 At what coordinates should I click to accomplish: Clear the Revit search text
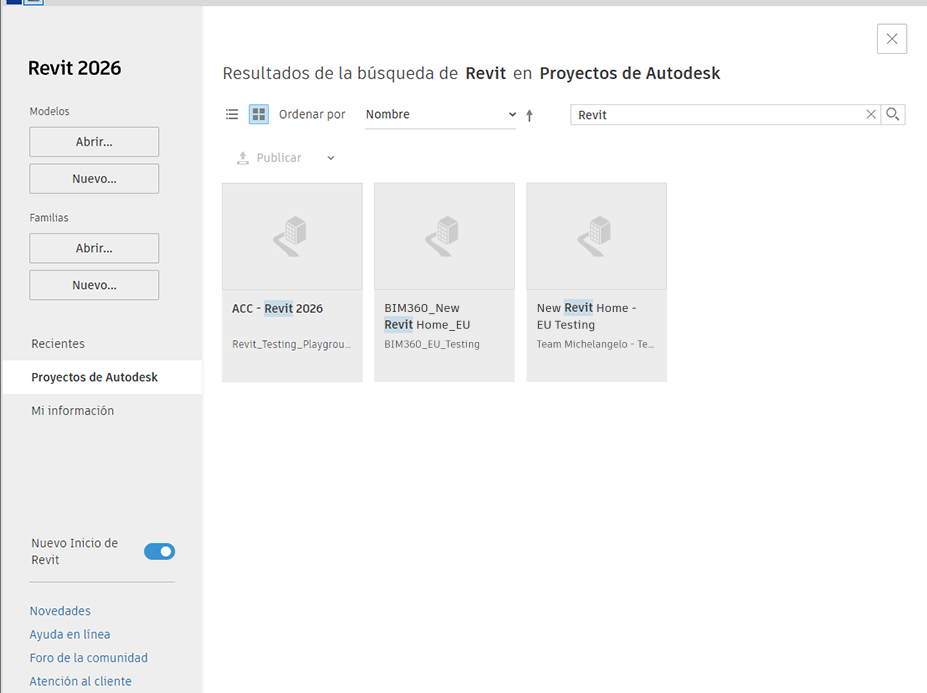(870, 115)
